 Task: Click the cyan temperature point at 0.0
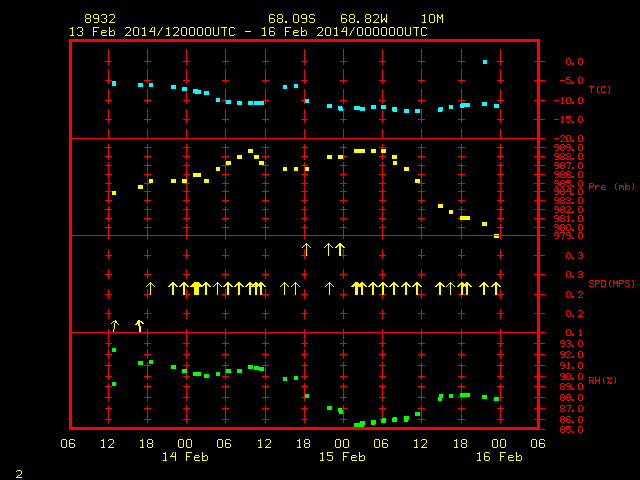485,62
